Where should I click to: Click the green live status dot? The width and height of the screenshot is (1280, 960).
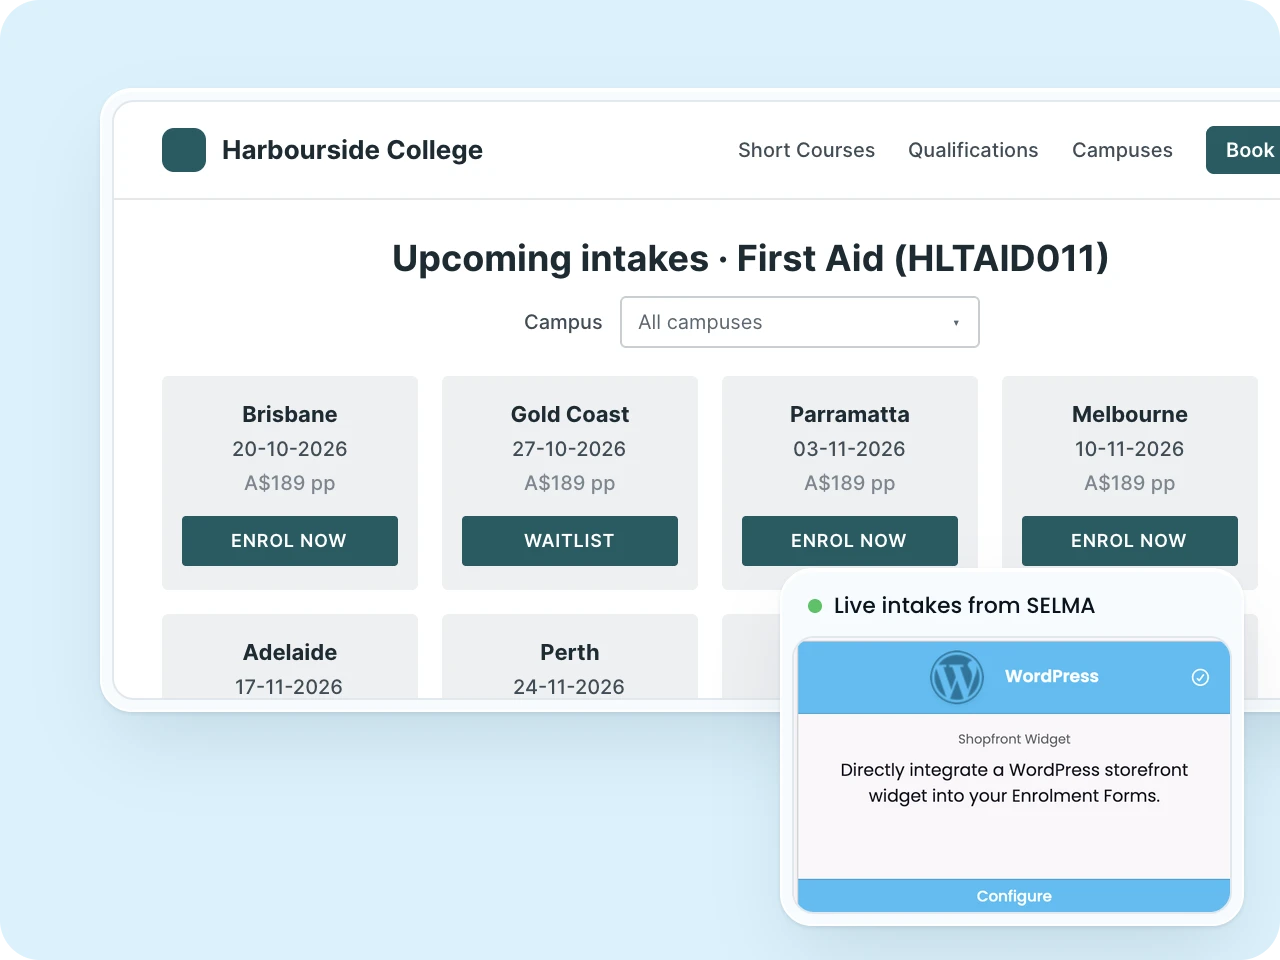815,605
